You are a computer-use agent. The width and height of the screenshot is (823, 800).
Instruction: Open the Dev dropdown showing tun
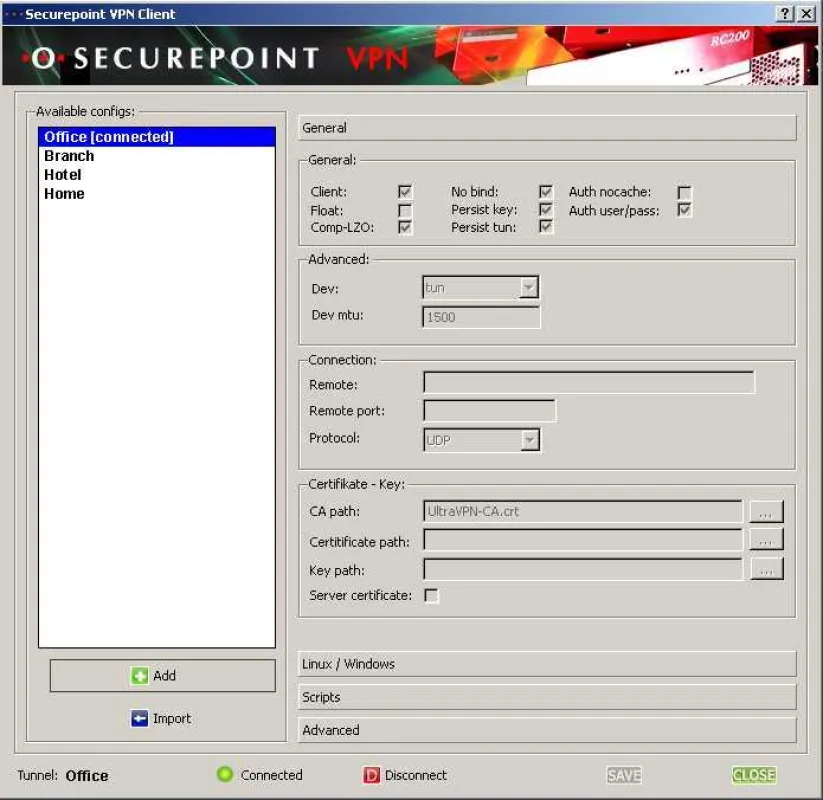coord(480,288)
